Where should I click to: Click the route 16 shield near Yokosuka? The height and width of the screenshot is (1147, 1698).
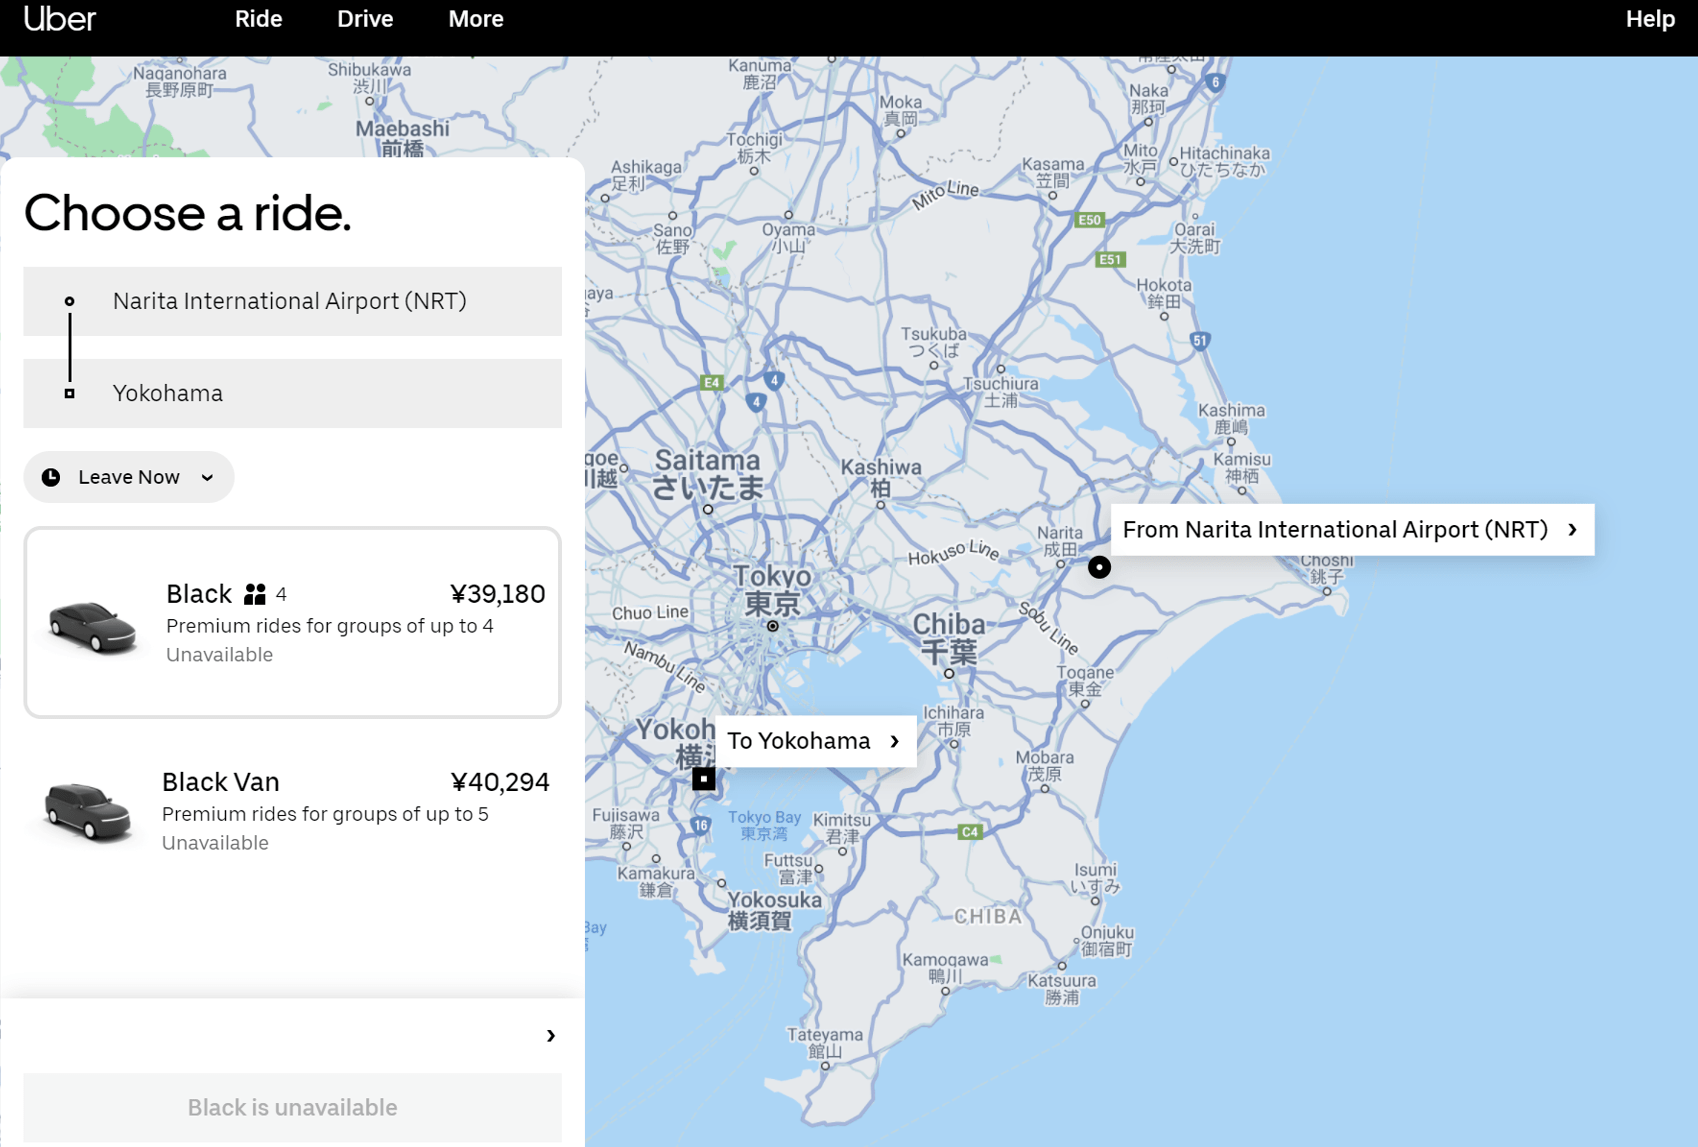[700, 825]
